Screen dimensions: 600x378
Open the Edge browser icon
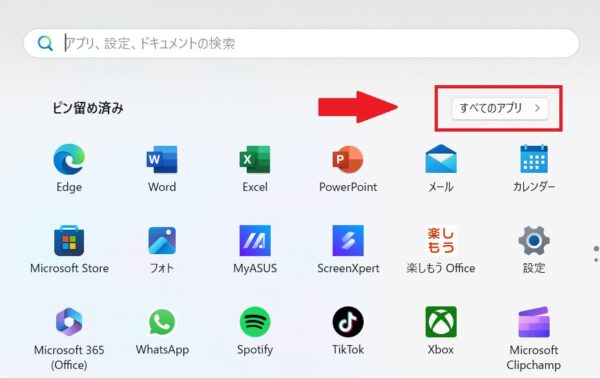(69, 159)
